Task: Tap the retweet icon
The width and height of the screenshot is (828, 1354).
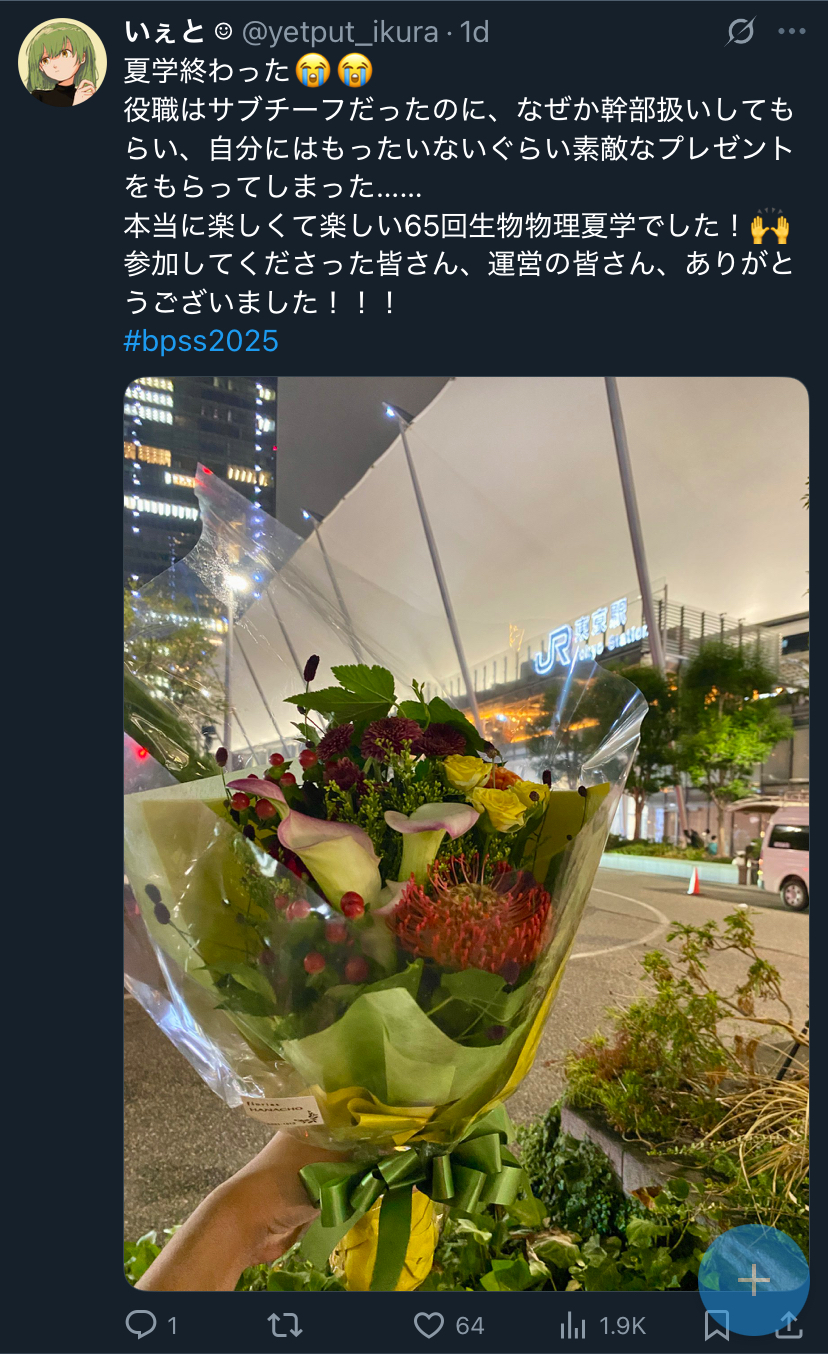Action: (x=285, y=1326)
